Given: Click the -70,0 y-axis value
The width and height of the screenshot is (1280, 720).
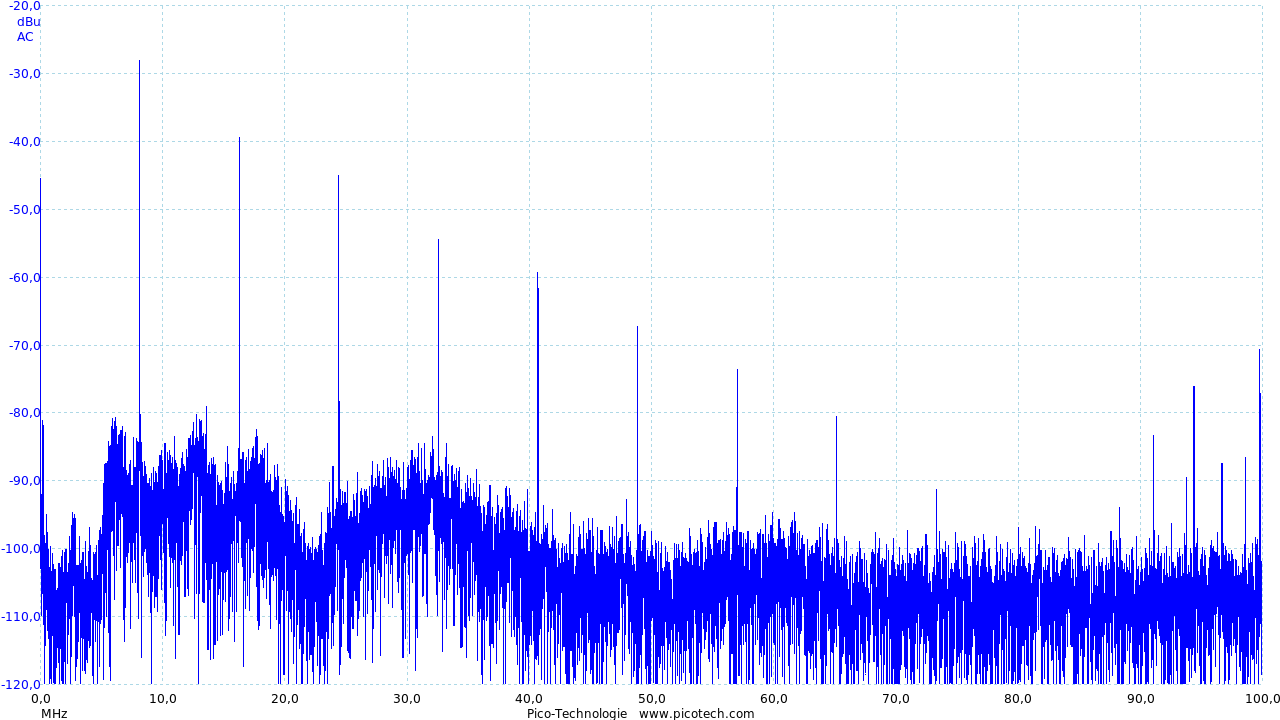Looking at the screenshot, I should coord(24,345).
